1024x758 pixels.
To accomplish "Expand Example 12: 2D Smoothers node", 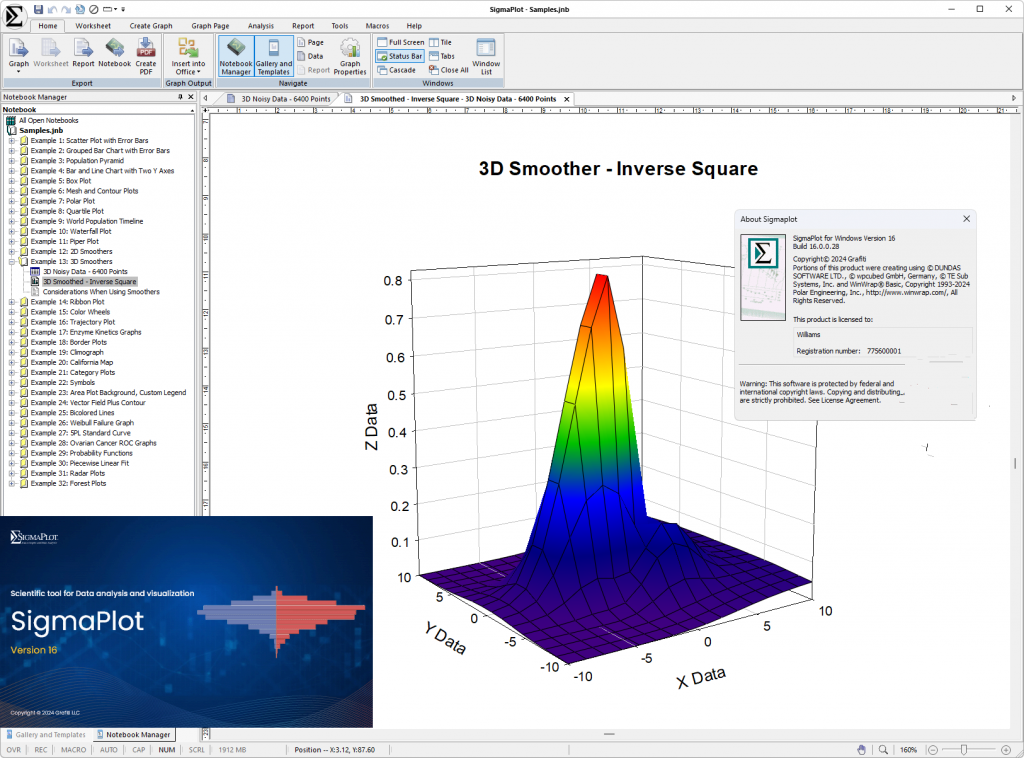I will pyautogui.click(x=11, y=251).
